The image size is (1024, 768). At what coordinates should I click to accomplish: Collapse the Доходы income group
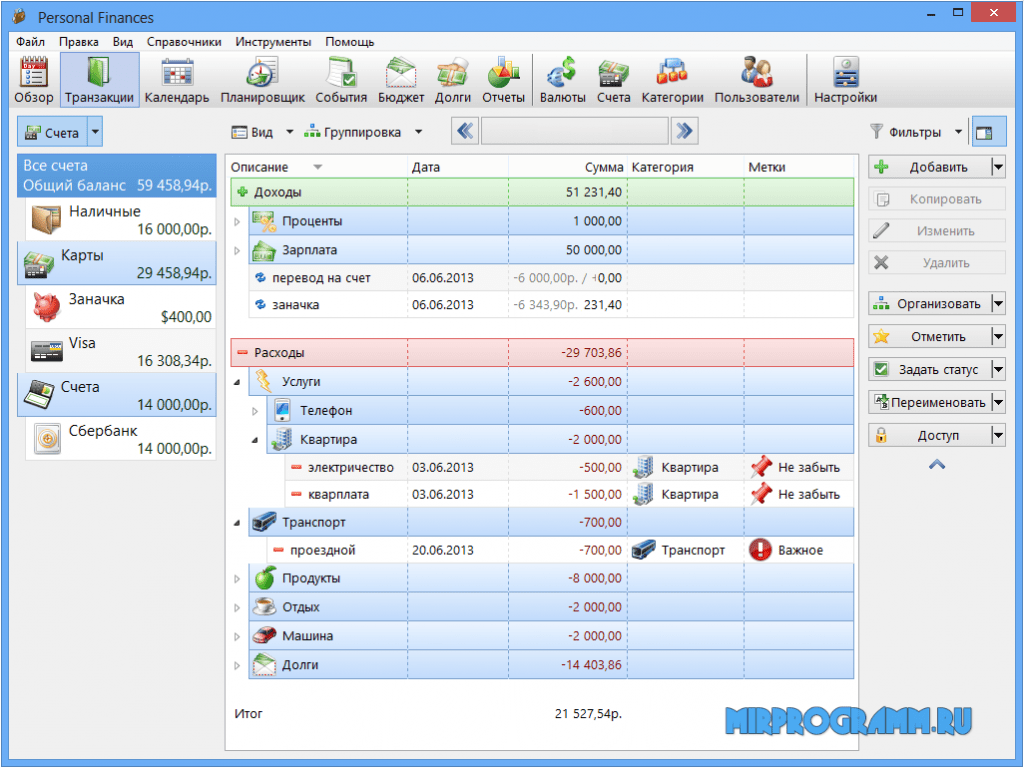(242, 192)
